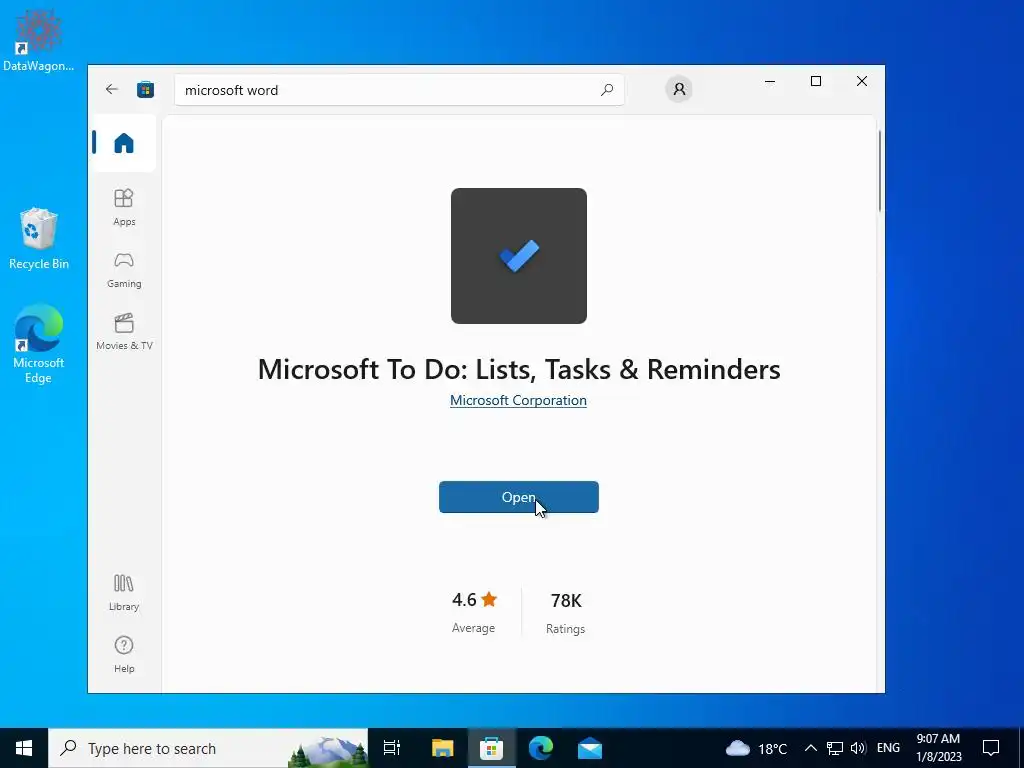Select the Recycle Bin desktop icon
This screenshot has width=1024, height=768.
39,238
